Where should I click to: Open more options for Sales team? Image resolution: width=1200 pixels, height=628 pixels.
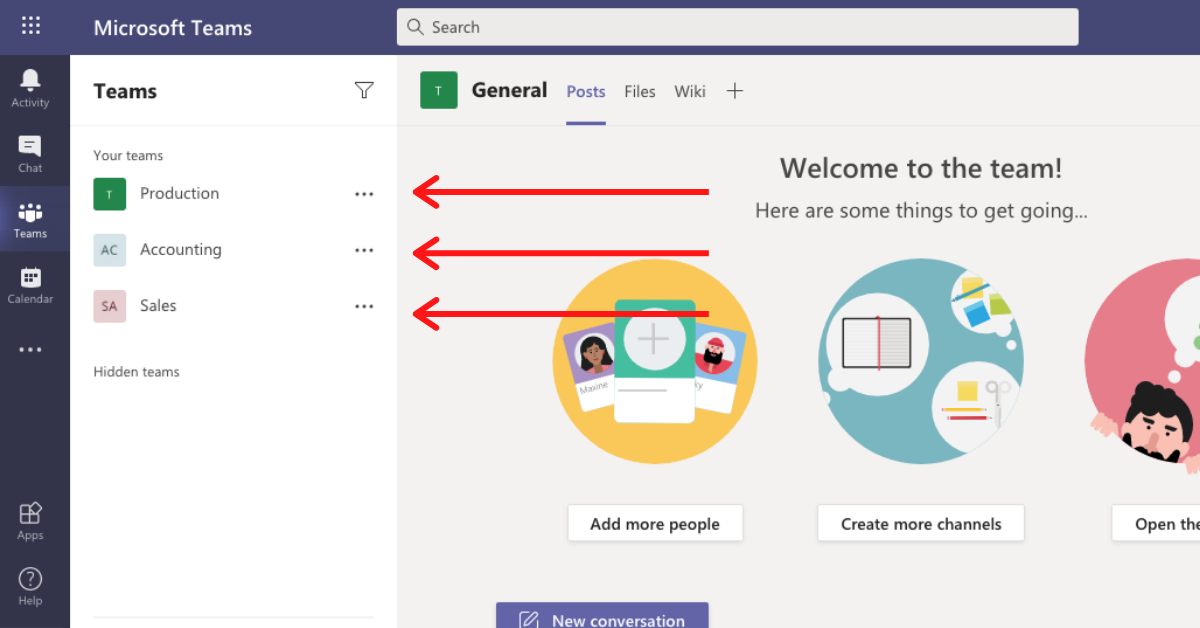coord(364,306)
